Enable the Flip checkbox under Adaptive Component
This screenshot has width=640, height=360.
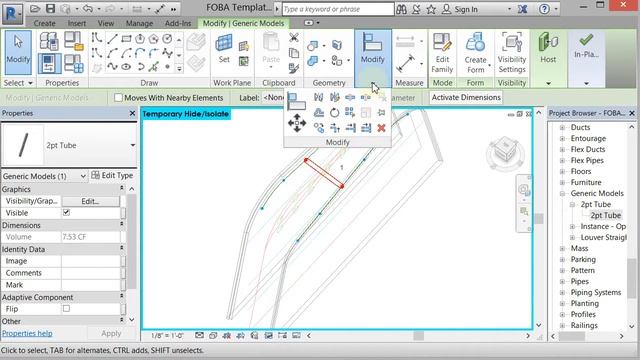coord(67,309)
